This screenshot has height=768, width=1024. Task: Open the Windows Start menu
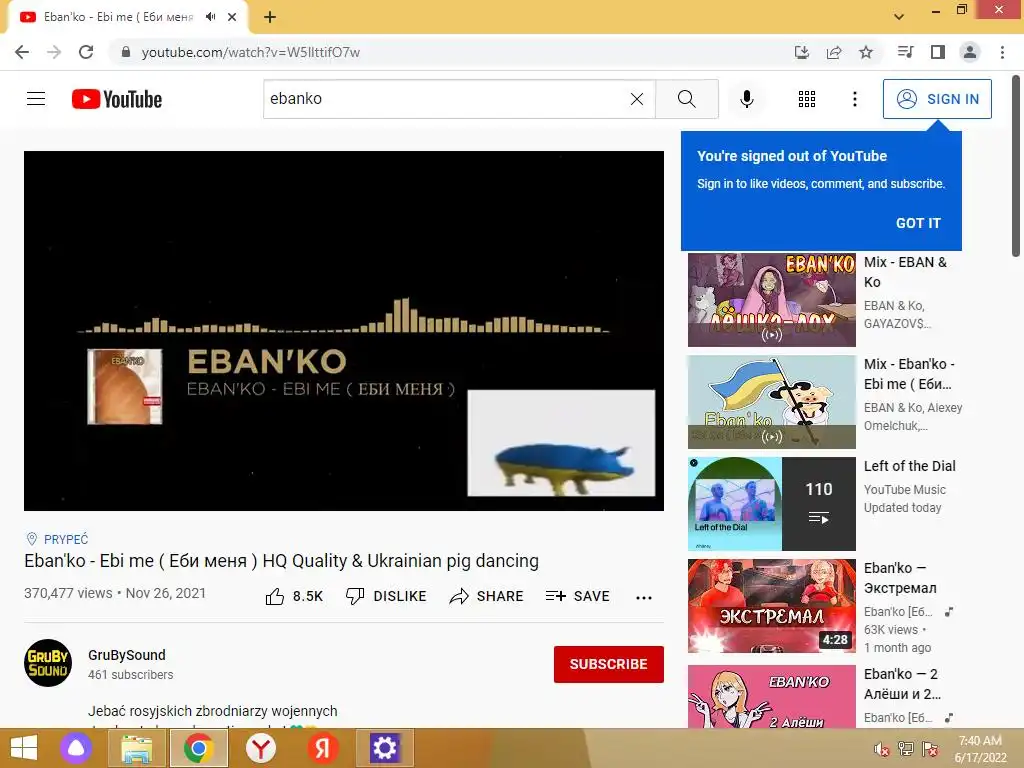(x=23, y=748)
